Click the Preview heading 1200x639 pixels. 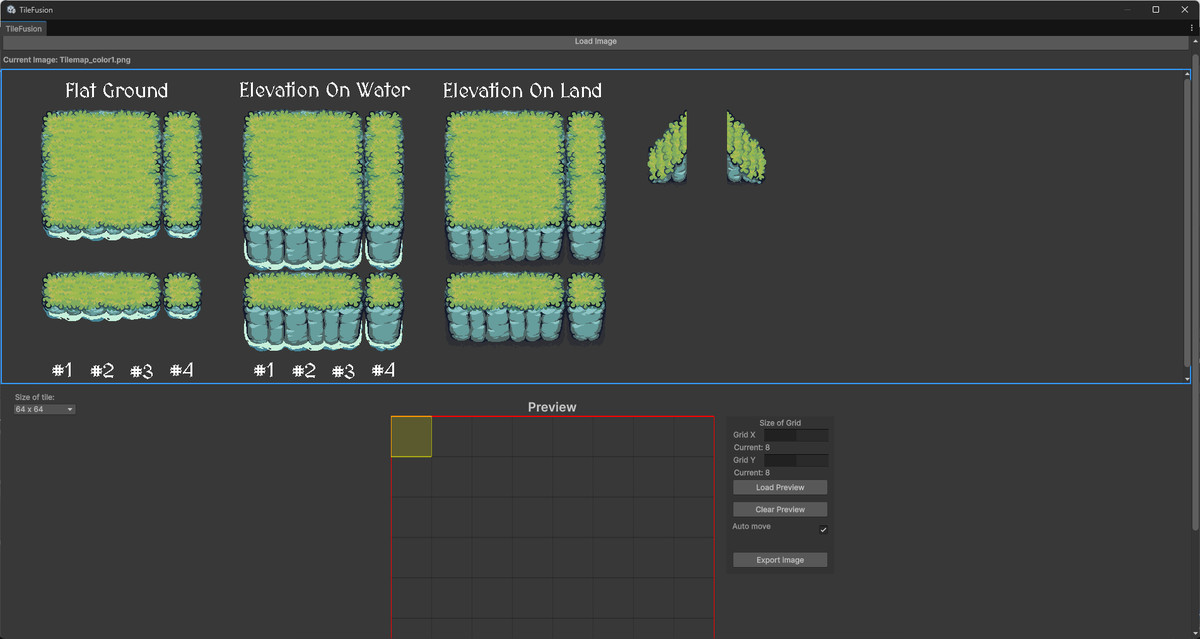point(552,407)
